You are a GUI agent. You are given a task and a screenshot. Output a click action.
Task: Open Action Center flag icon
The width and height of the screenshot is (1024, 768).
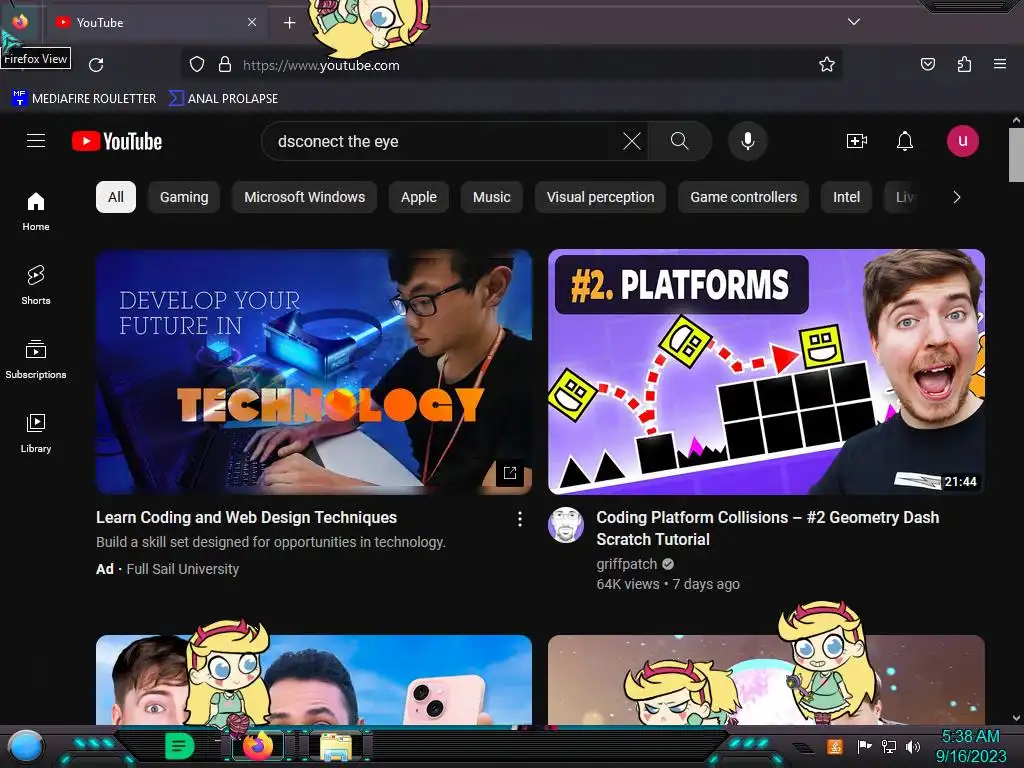click(x=864, y=746)
